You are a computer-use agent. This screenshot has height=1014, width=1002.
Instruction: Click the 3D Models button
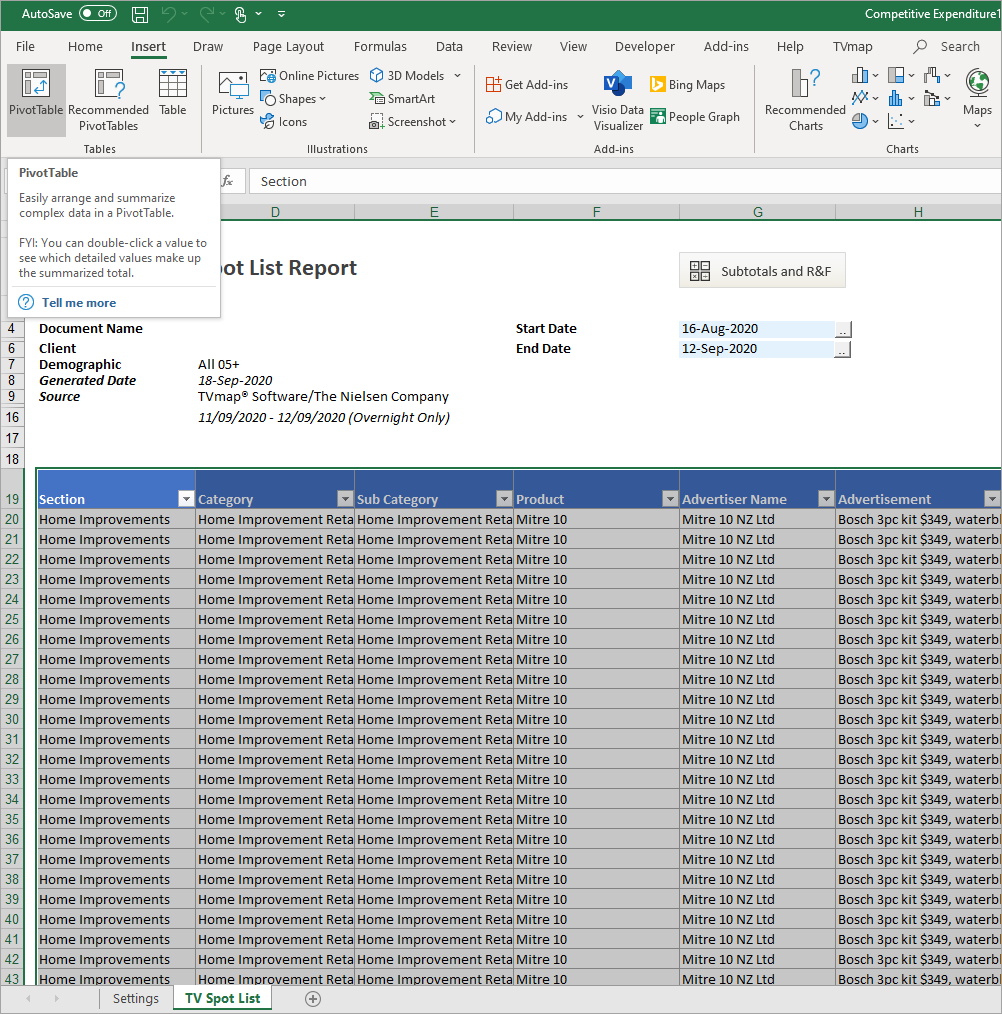point(407,76)
